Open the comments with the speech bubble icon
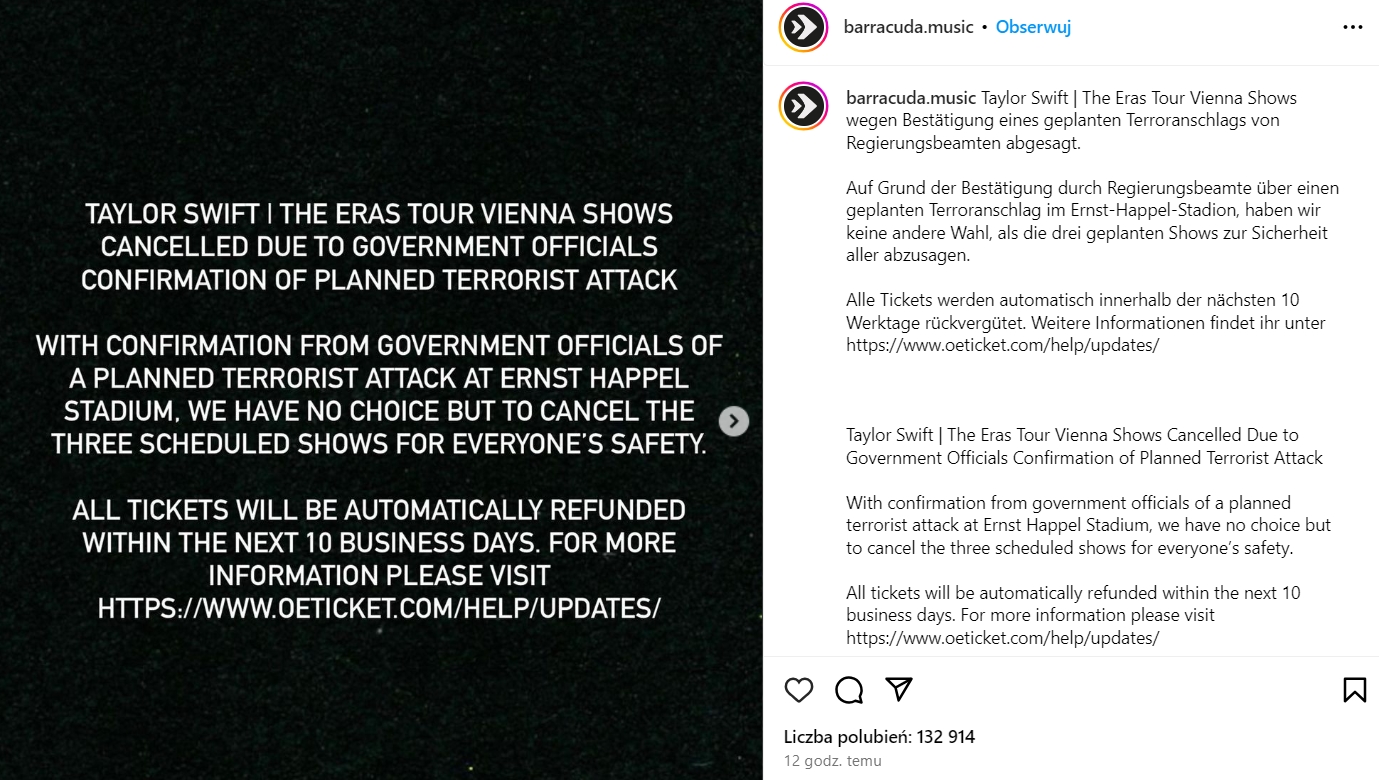This screenshot has height=780, width=1379. 848,690
